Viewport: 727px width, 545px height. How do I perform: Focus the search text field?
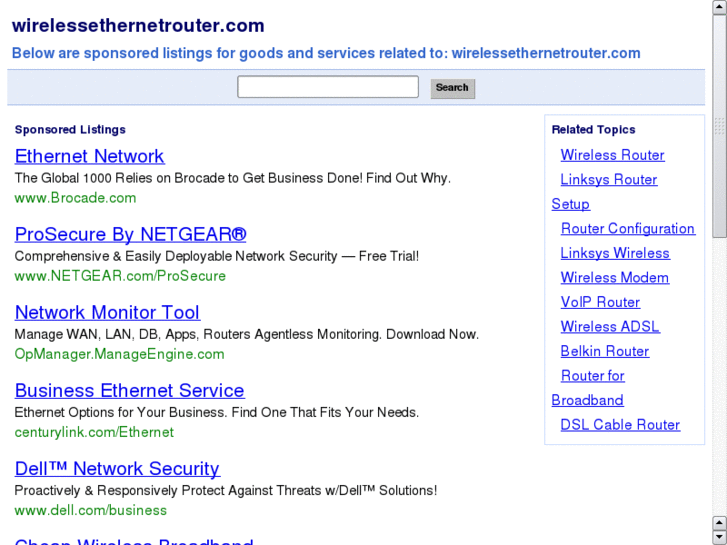[328, 87]
